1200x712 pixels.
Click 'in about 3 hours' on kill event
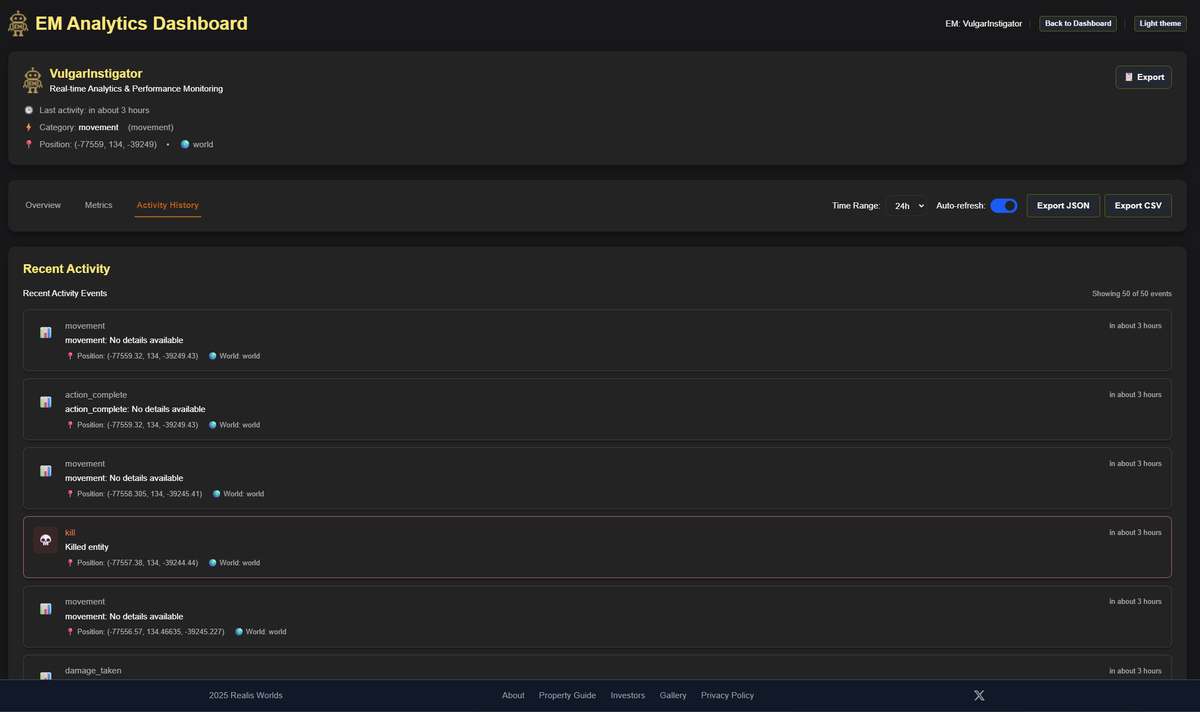click(x=1135, y=532)
